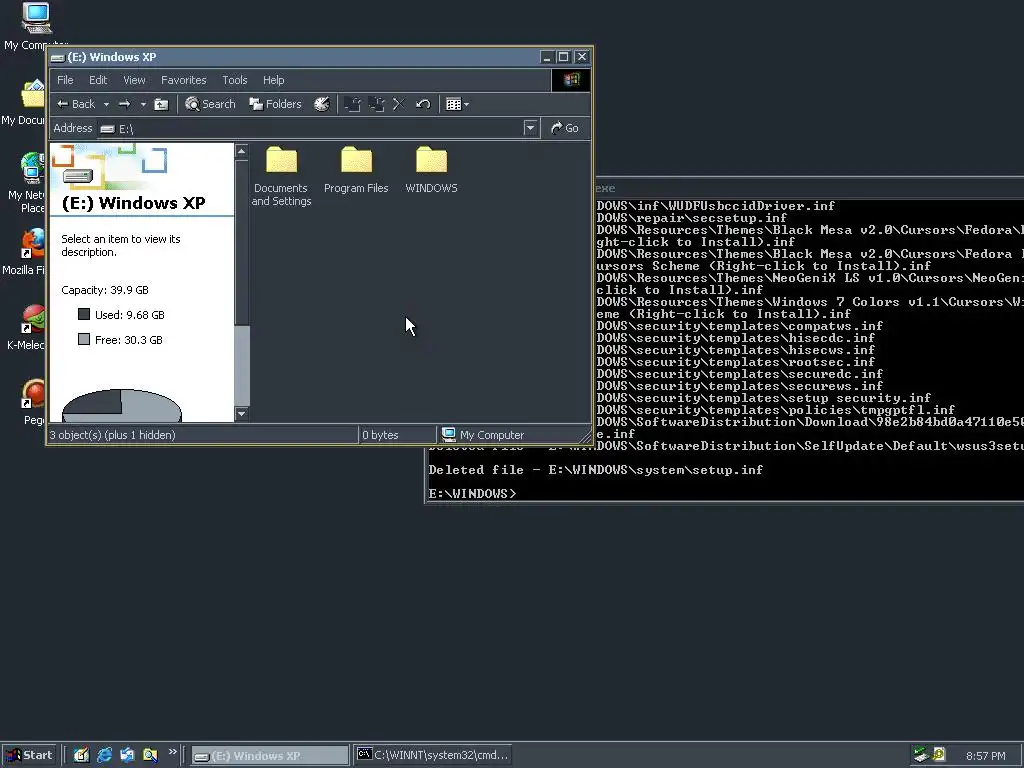Switch to (E:) Windows XP taskbar button
1024x768 pixels.
point(270,756)
